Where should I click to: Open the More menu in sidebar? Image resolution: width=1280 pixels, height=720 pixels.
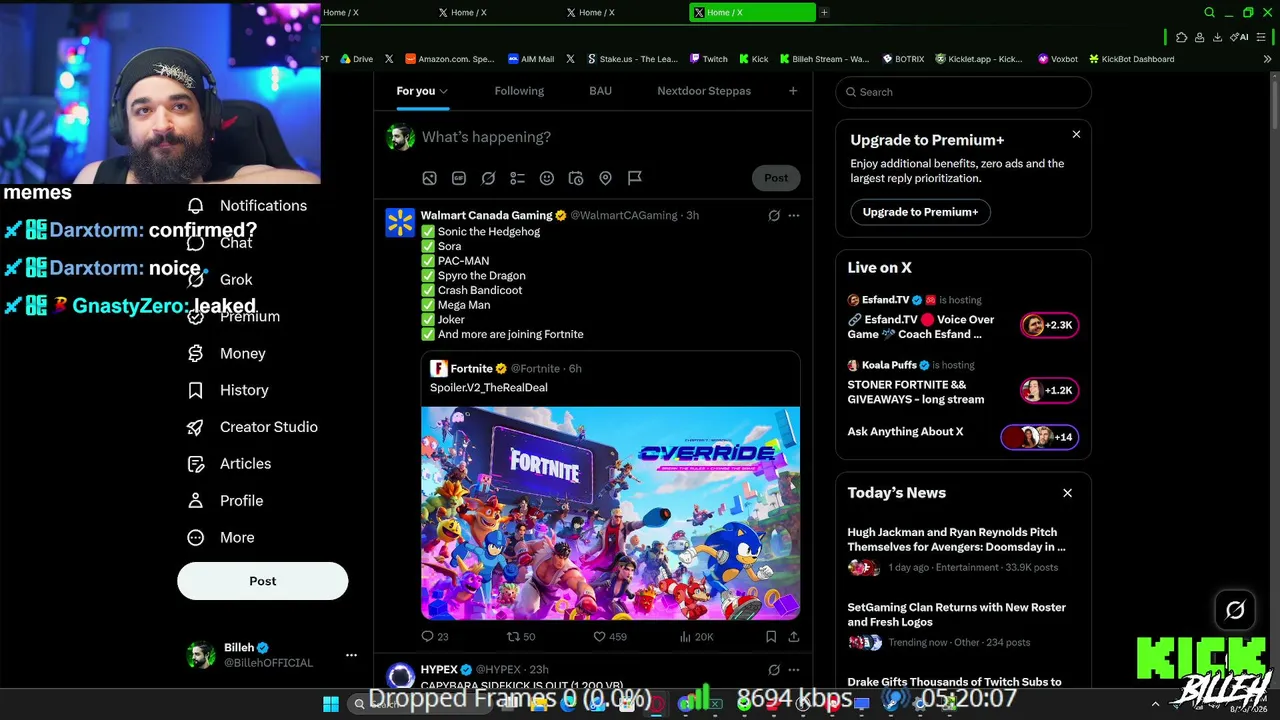click(221, 538)
